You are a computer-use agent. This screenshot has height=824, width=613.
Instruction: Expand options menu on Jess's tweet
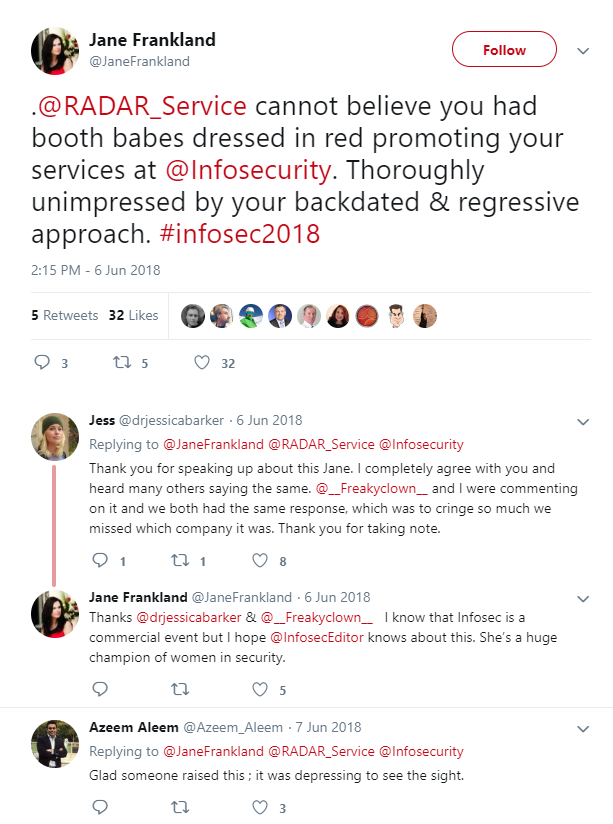point(584,422)
